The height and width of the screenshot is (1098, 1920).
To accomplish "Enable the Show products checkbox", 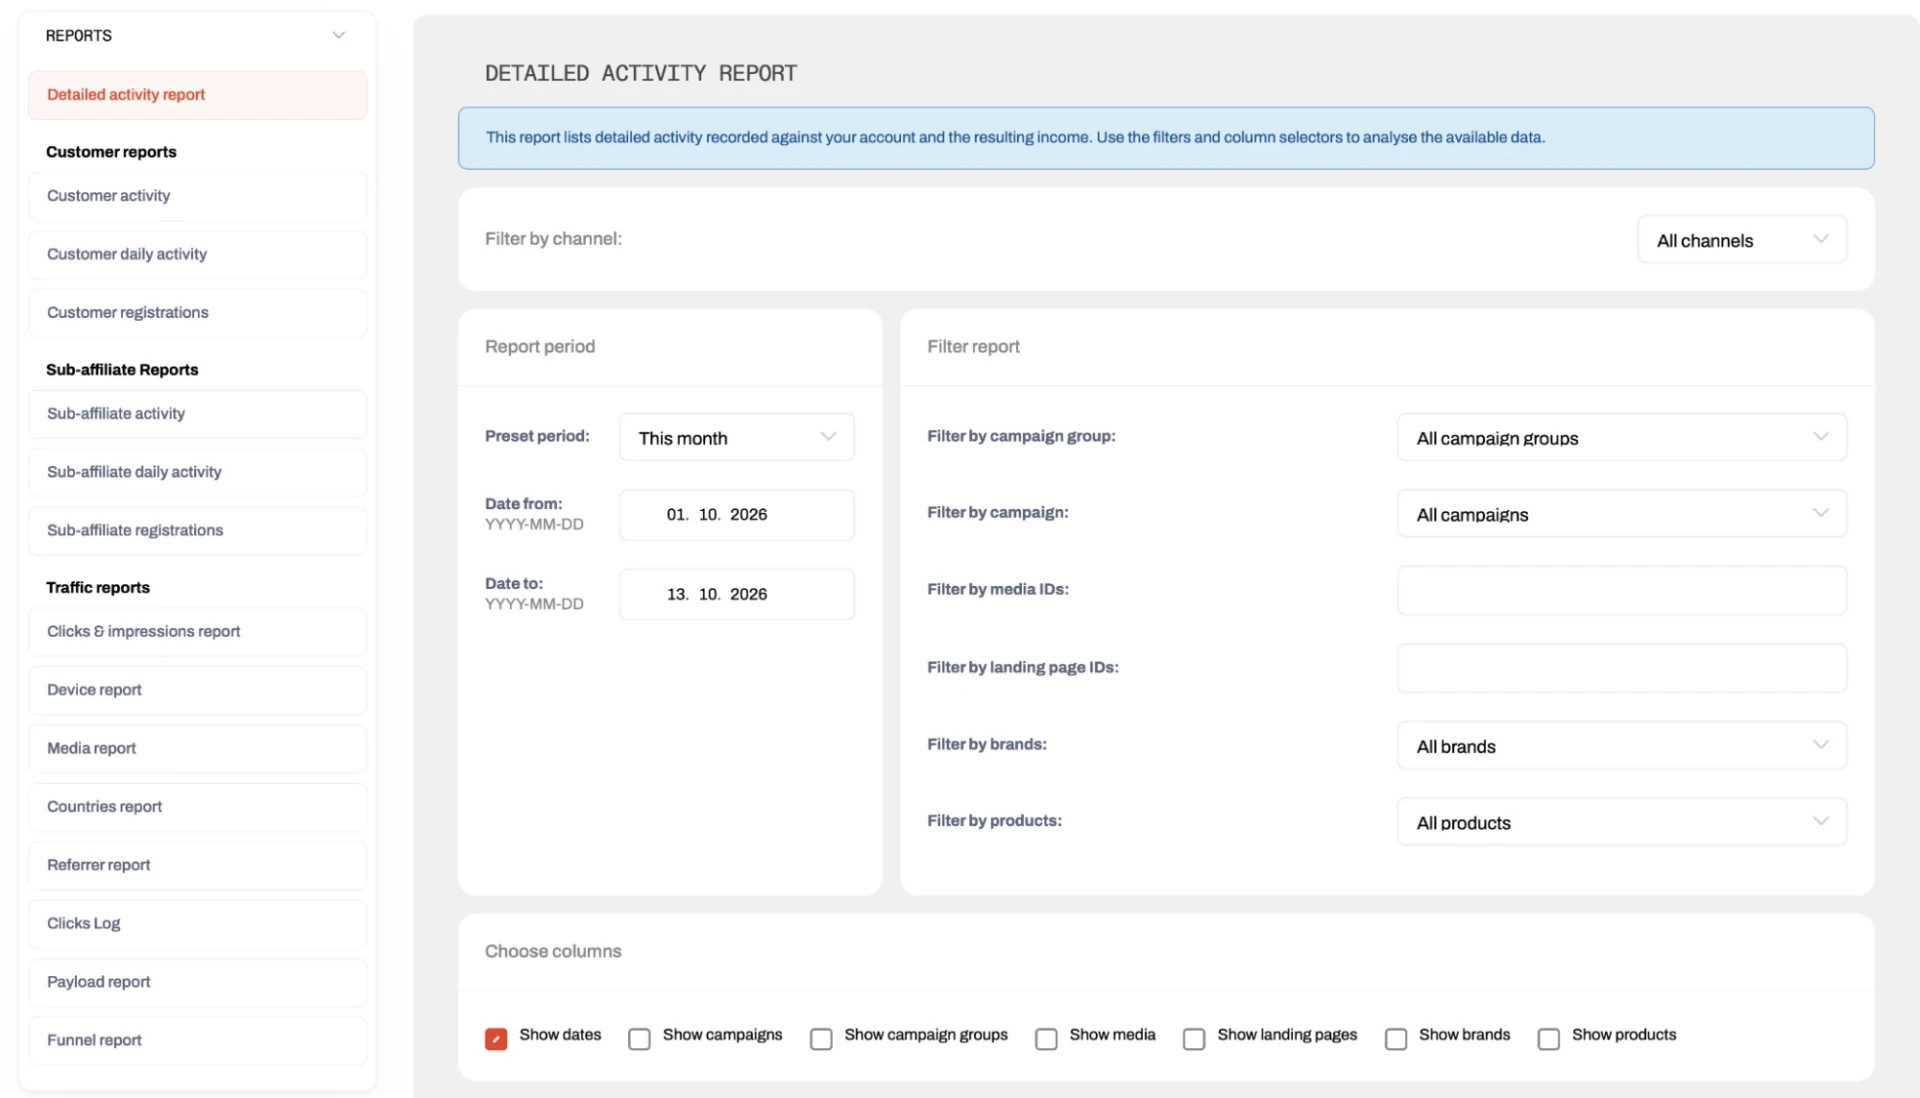I will pyautogui.click(x=1549, y=1039).
